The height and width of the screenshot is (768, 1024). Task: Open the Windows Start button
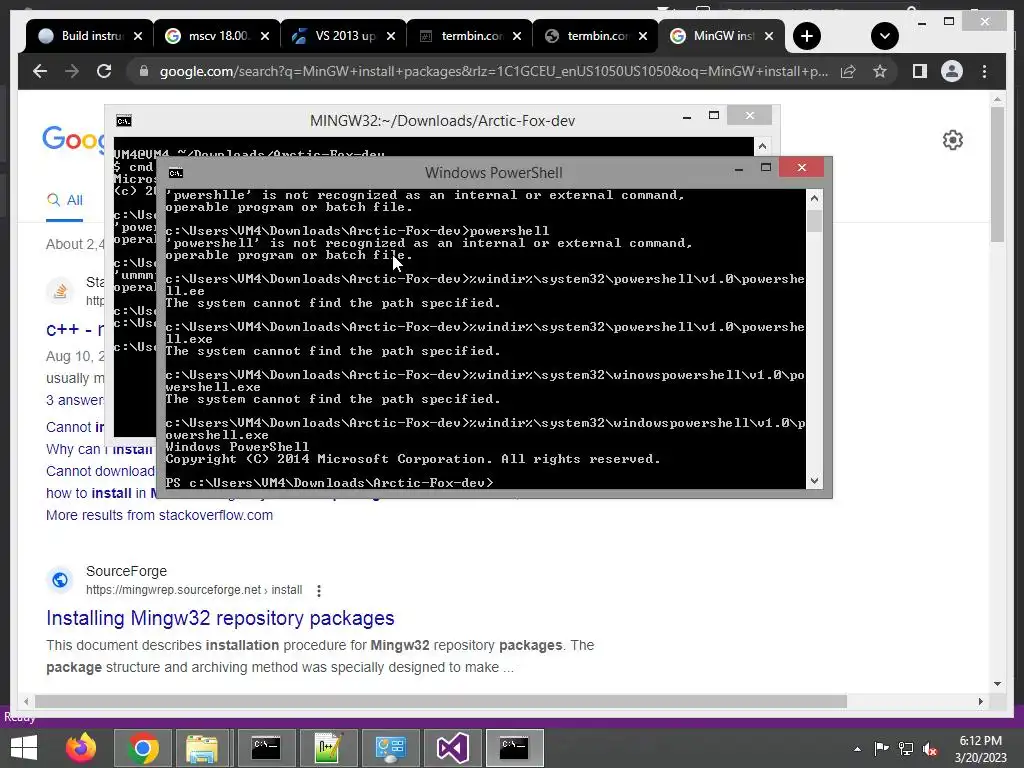24,748
